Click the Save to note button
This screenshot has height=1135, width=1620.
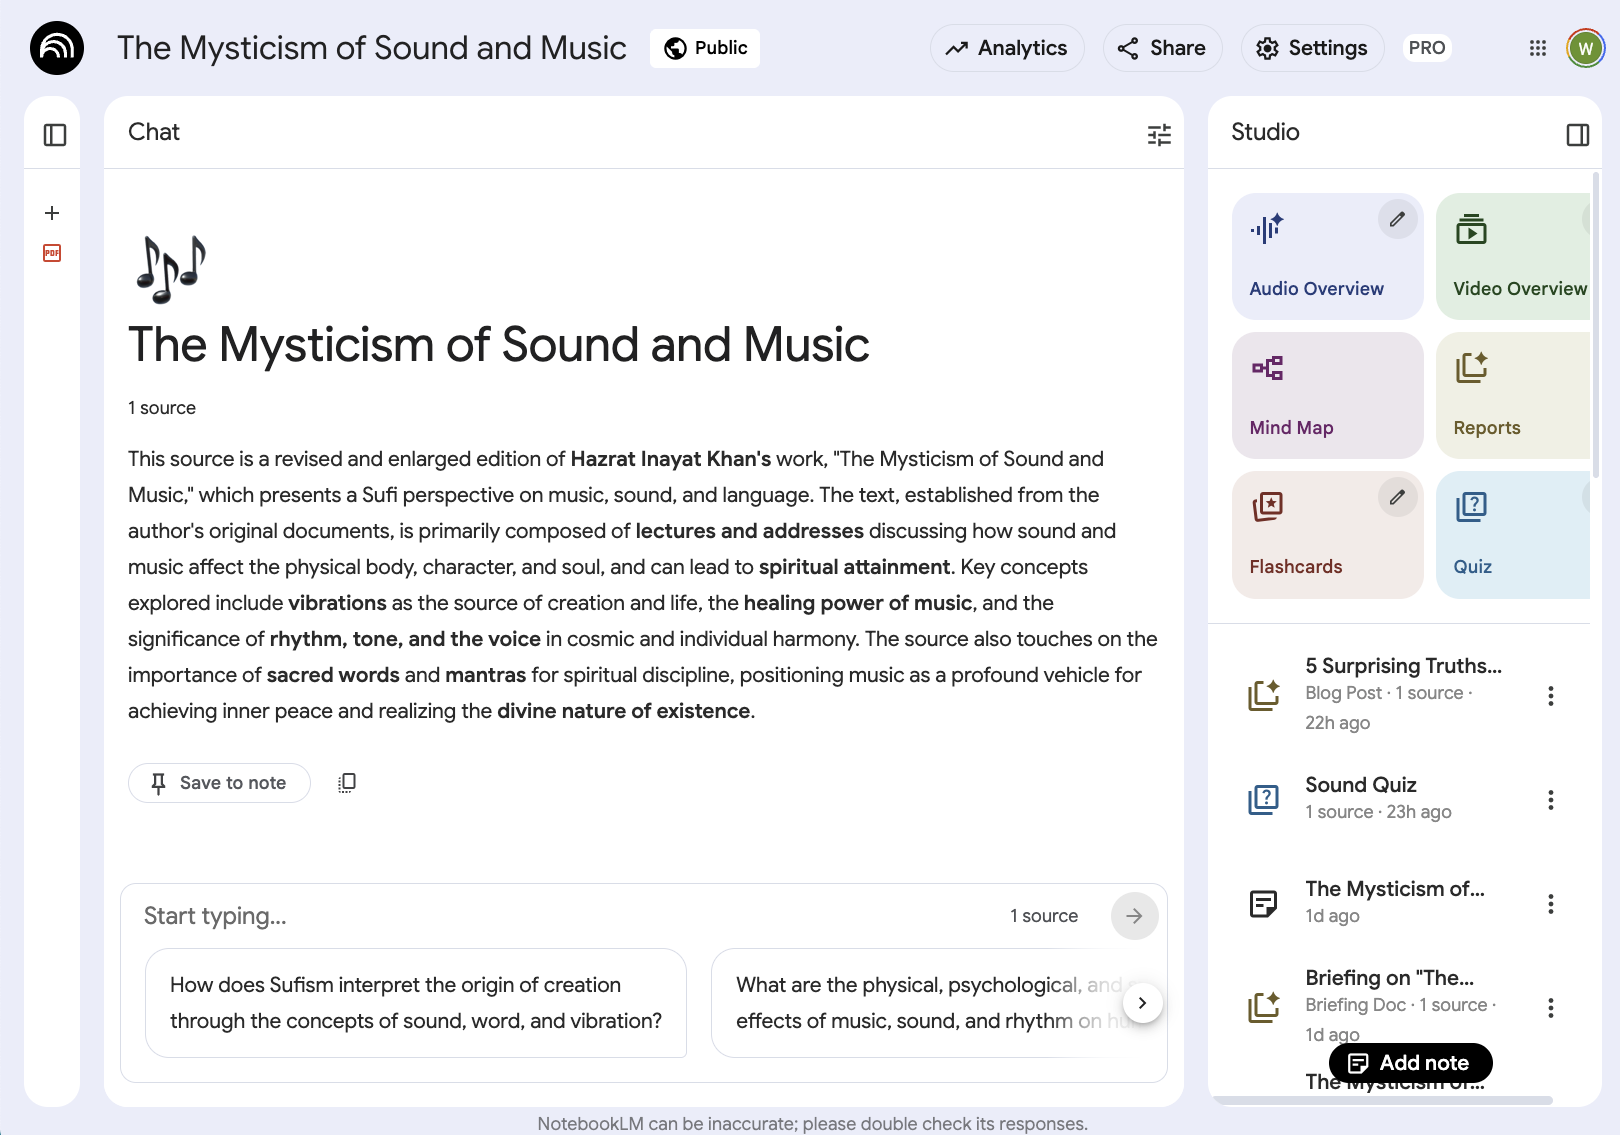point(219,783)
